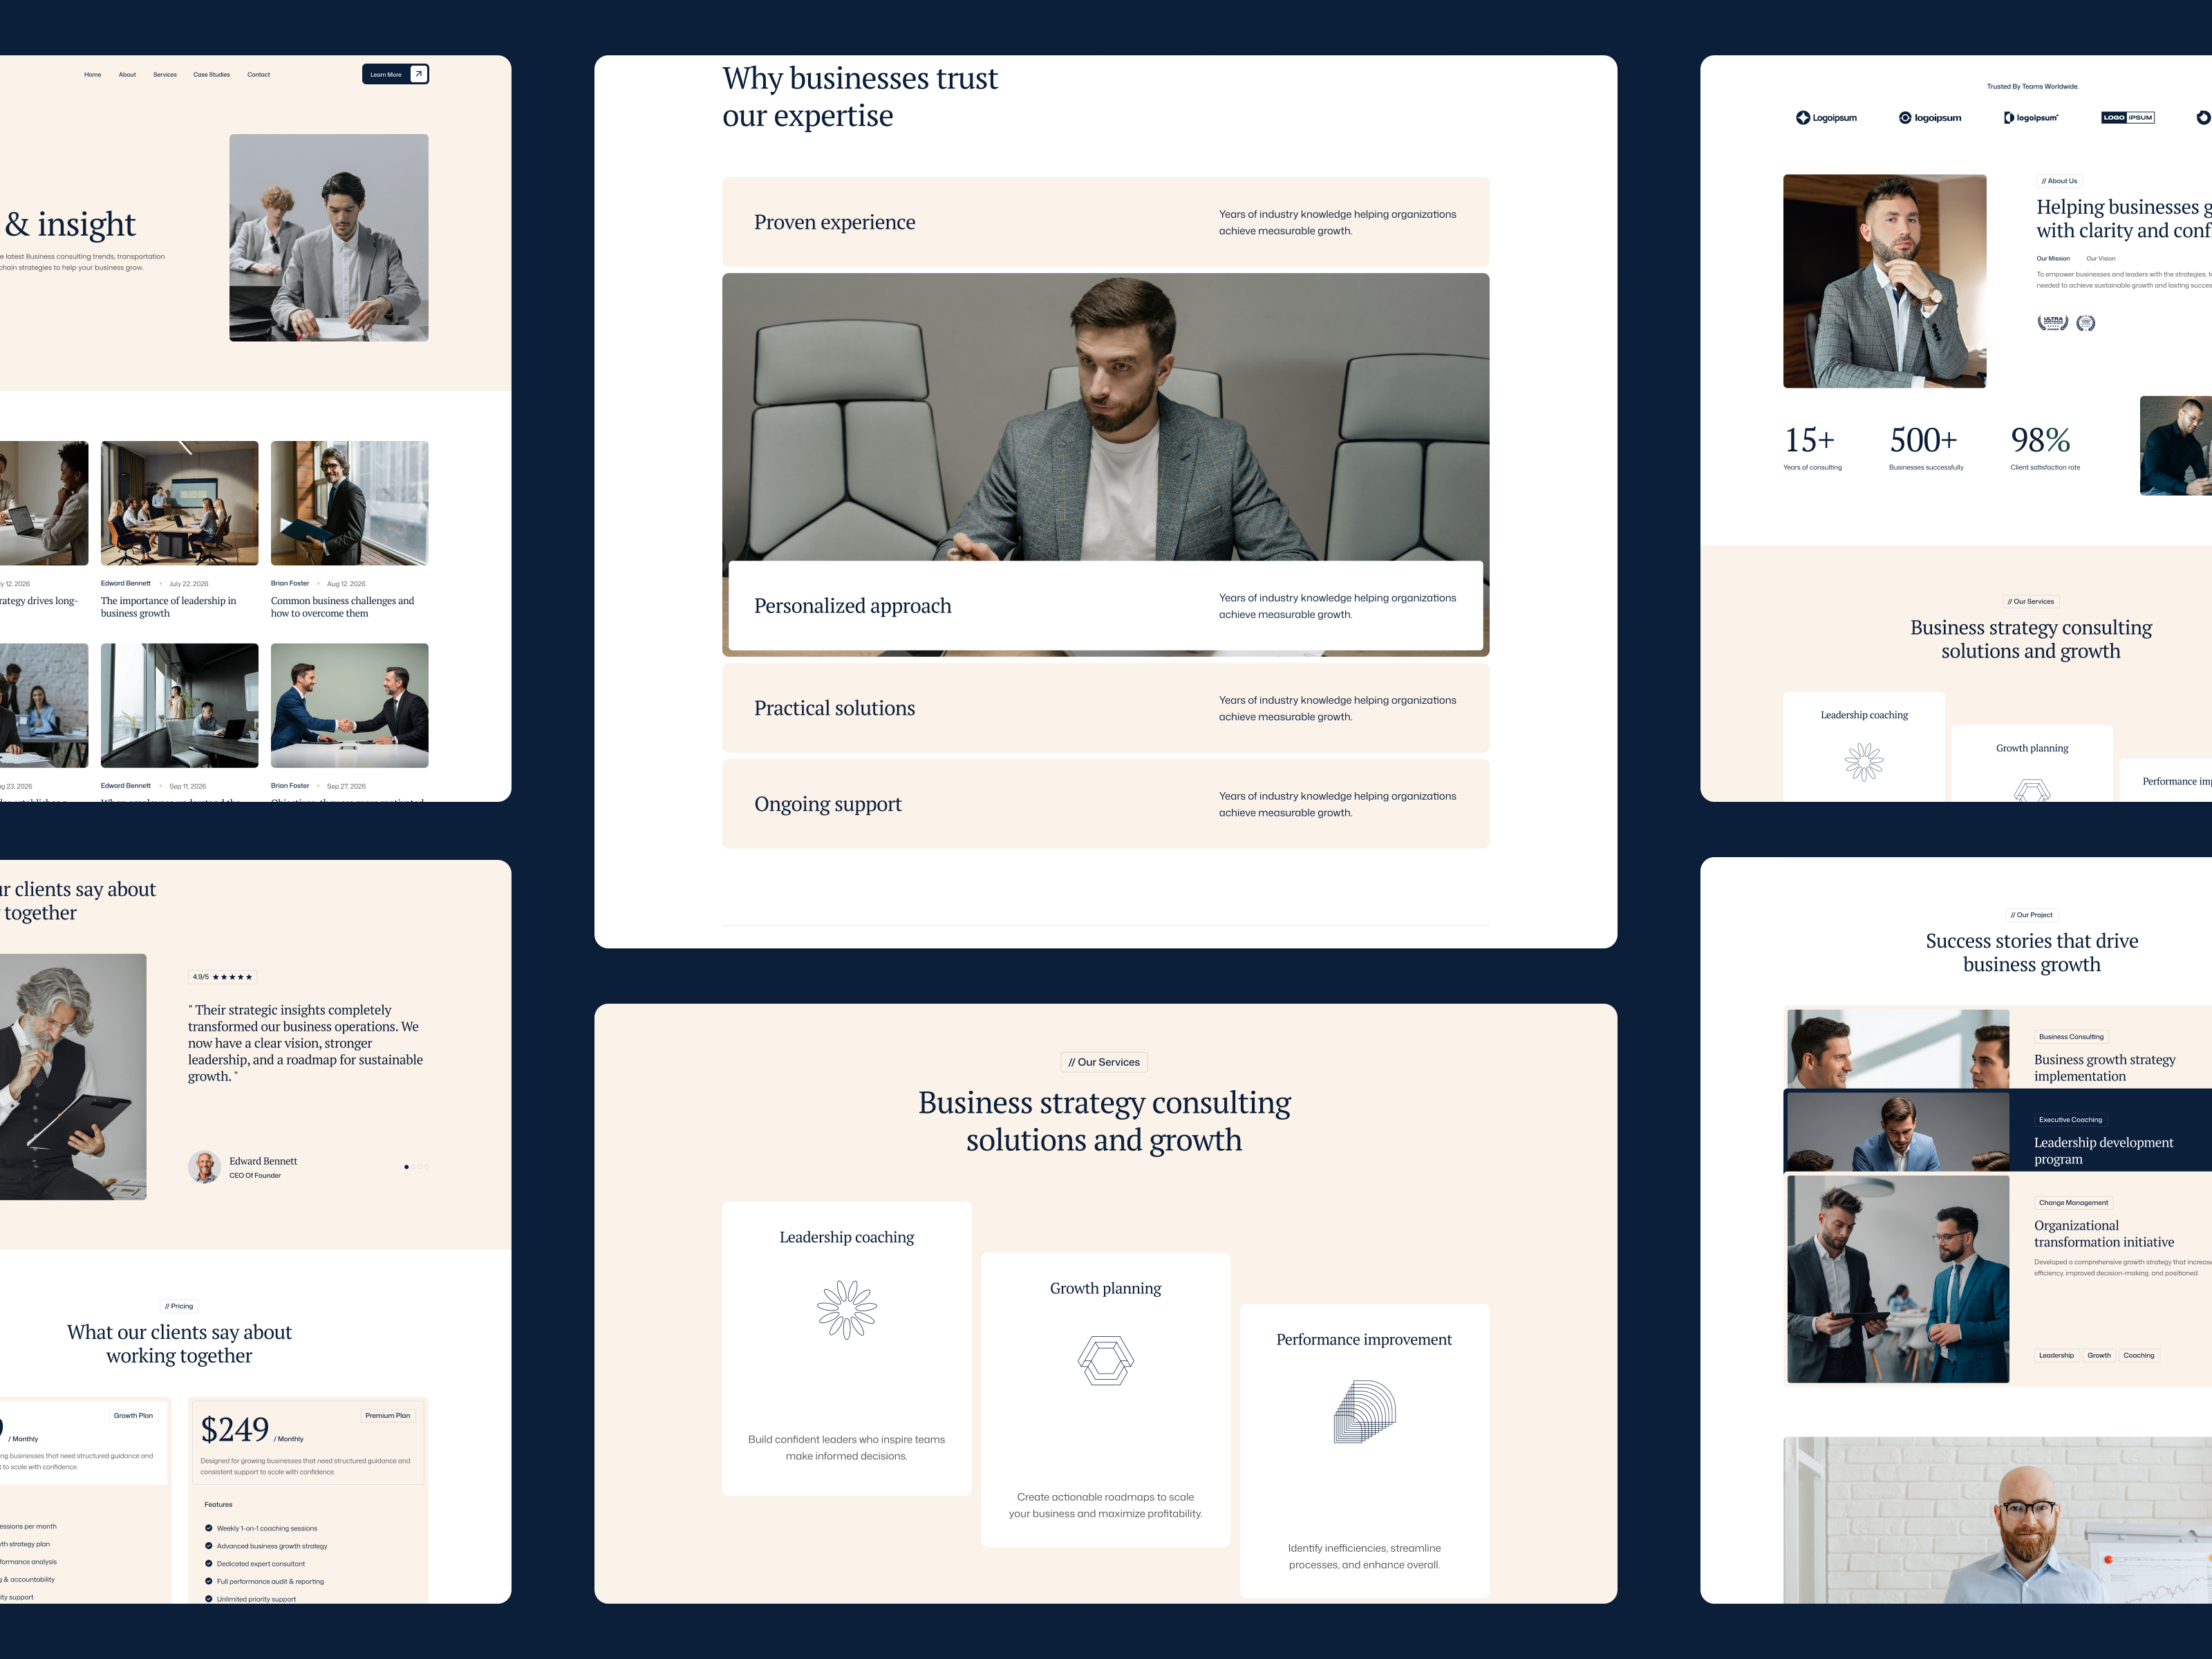
Task: Click the hexagon icon under Growth planning in the center services panel
Action: click(x=1106, y=1360)
